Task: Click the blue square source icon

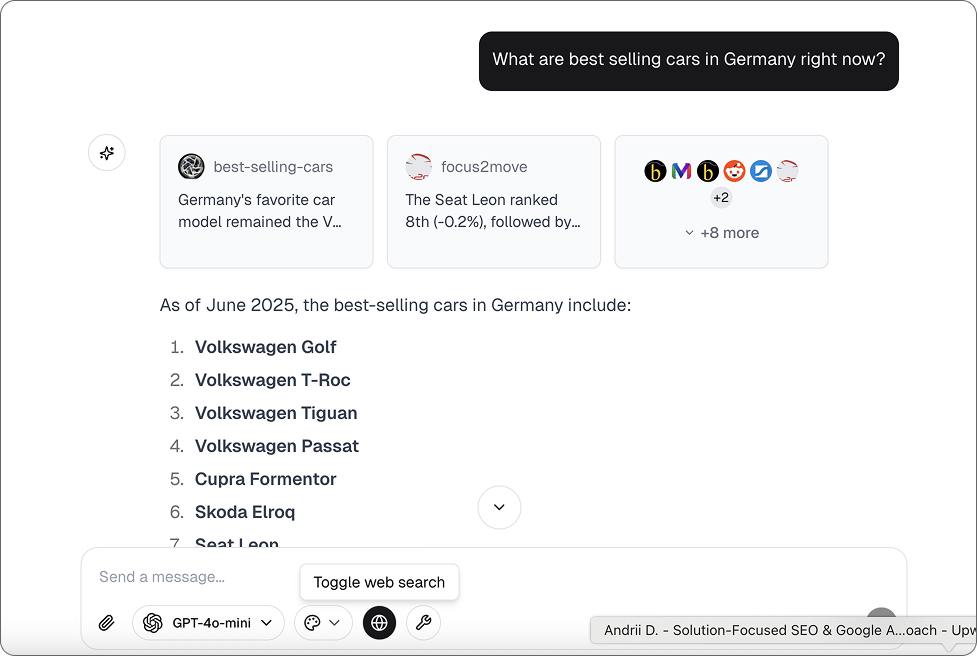Action: coord(761,171)
